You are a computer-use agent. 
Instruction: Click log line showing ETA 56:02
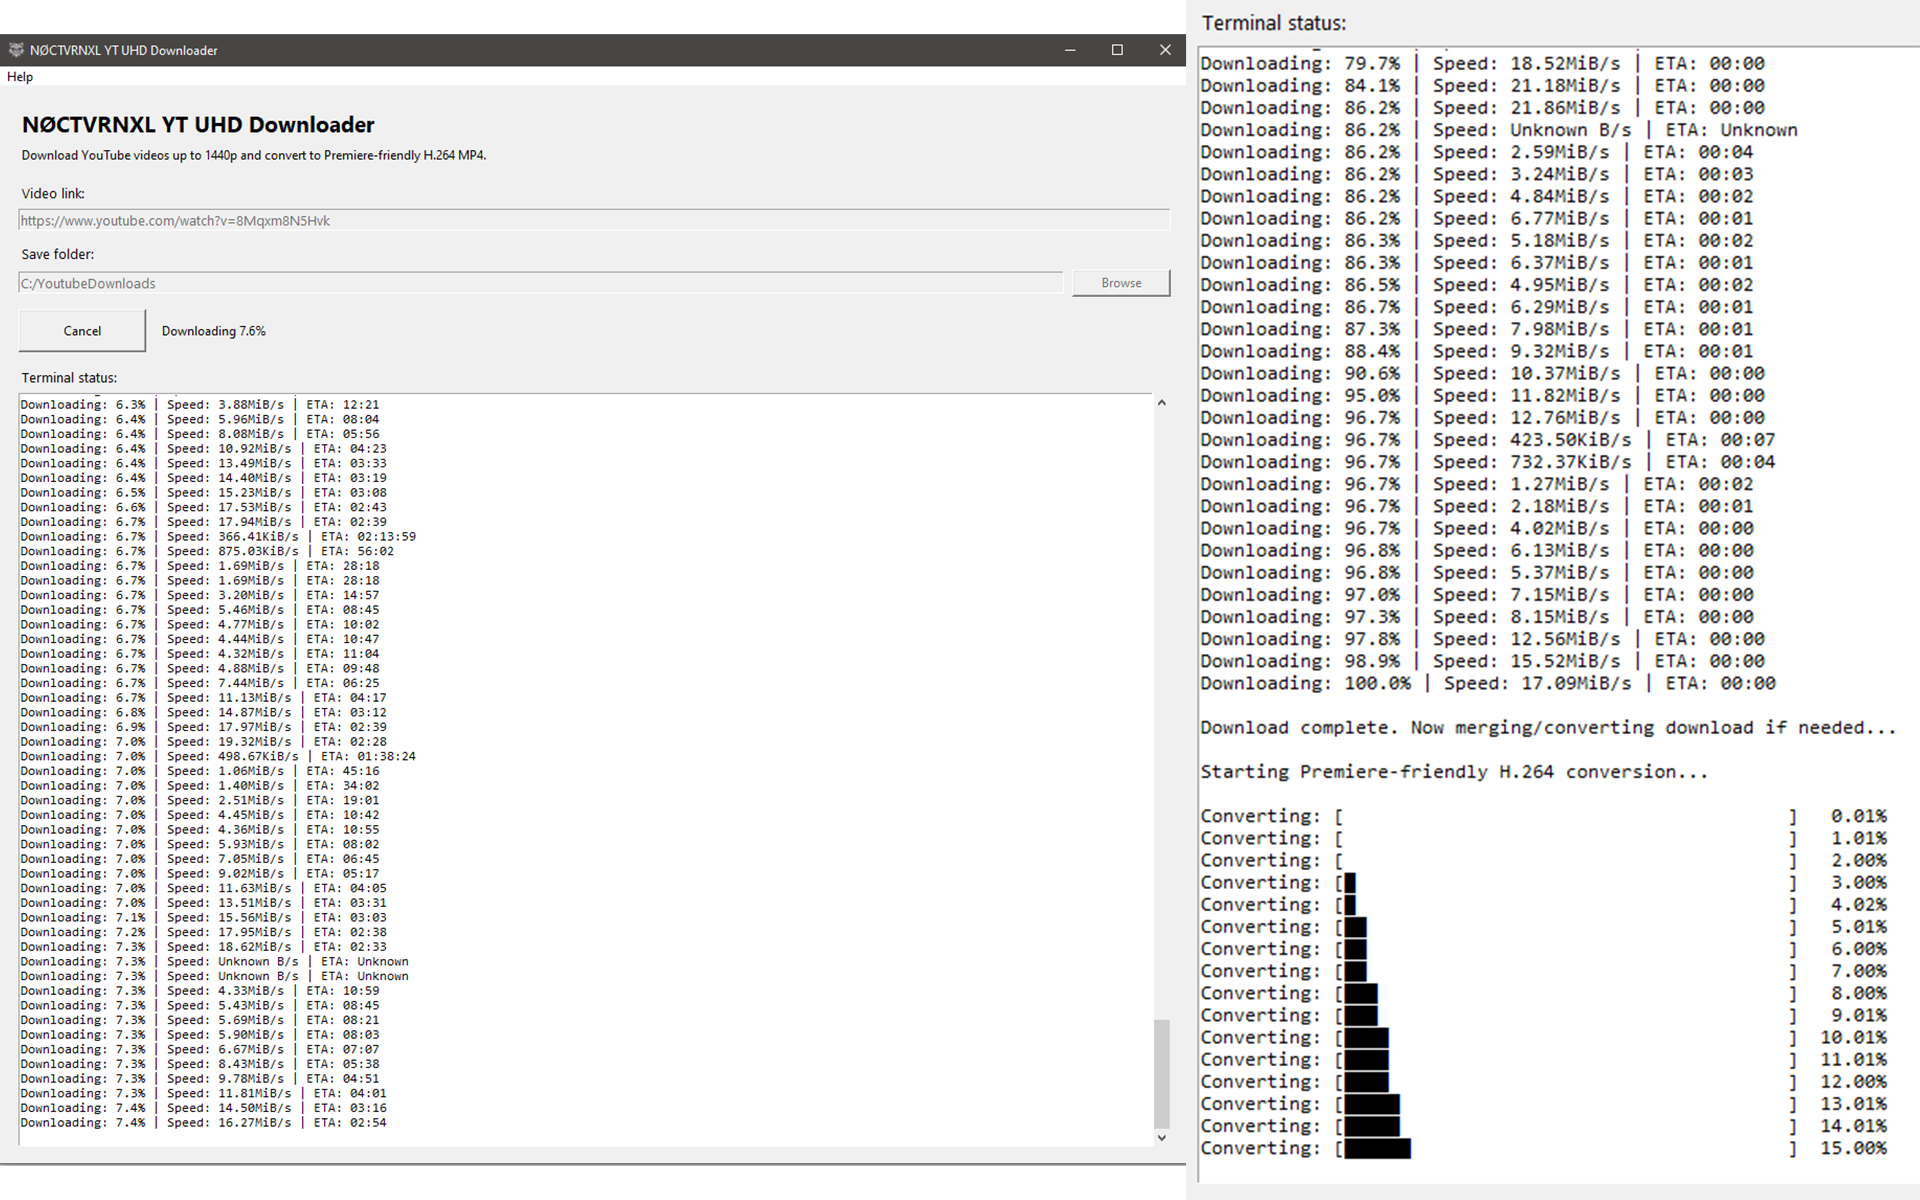tap(207, 551)
